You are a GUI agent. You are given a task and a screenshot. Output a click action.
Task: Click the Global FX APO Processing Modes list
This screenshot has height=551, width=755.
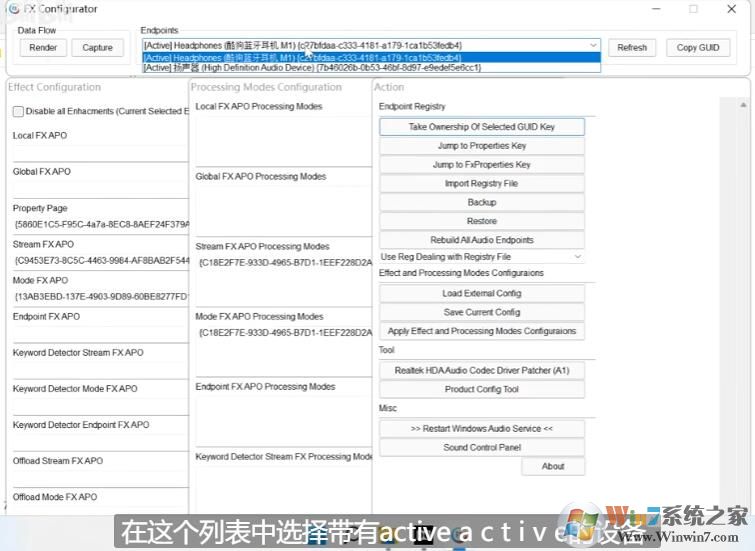[284, 210]
